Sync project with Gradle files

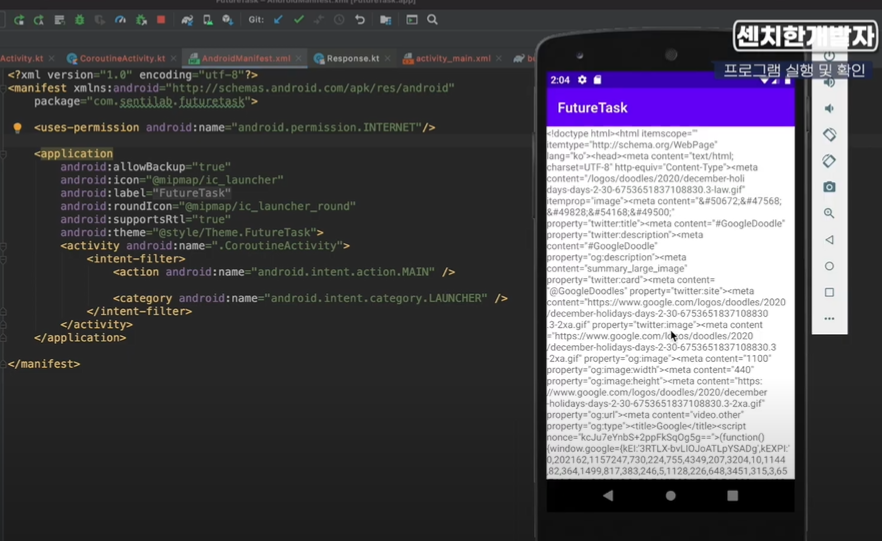187,20
